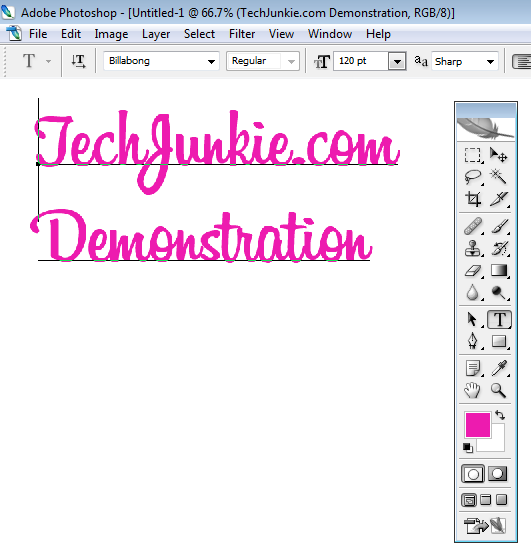Screen dimensions: 531x553
Task: Select the Move tool
Action: (499, 155)
